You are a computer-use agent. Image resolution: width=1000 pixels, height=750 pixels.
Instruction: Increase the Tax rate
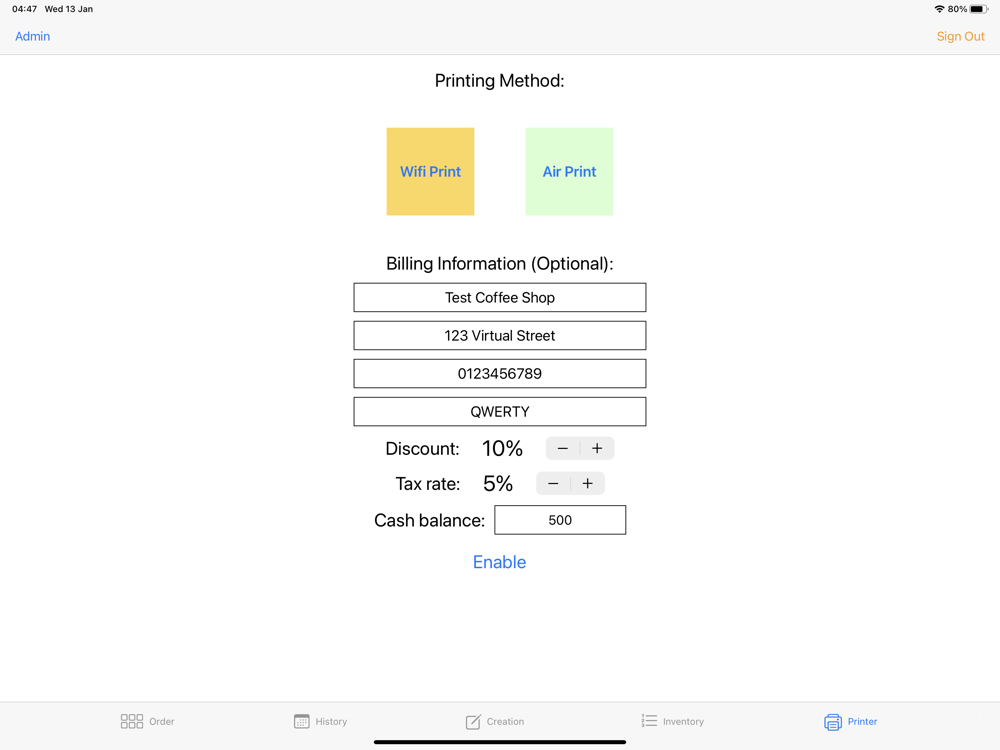click(x=587, y=483)
